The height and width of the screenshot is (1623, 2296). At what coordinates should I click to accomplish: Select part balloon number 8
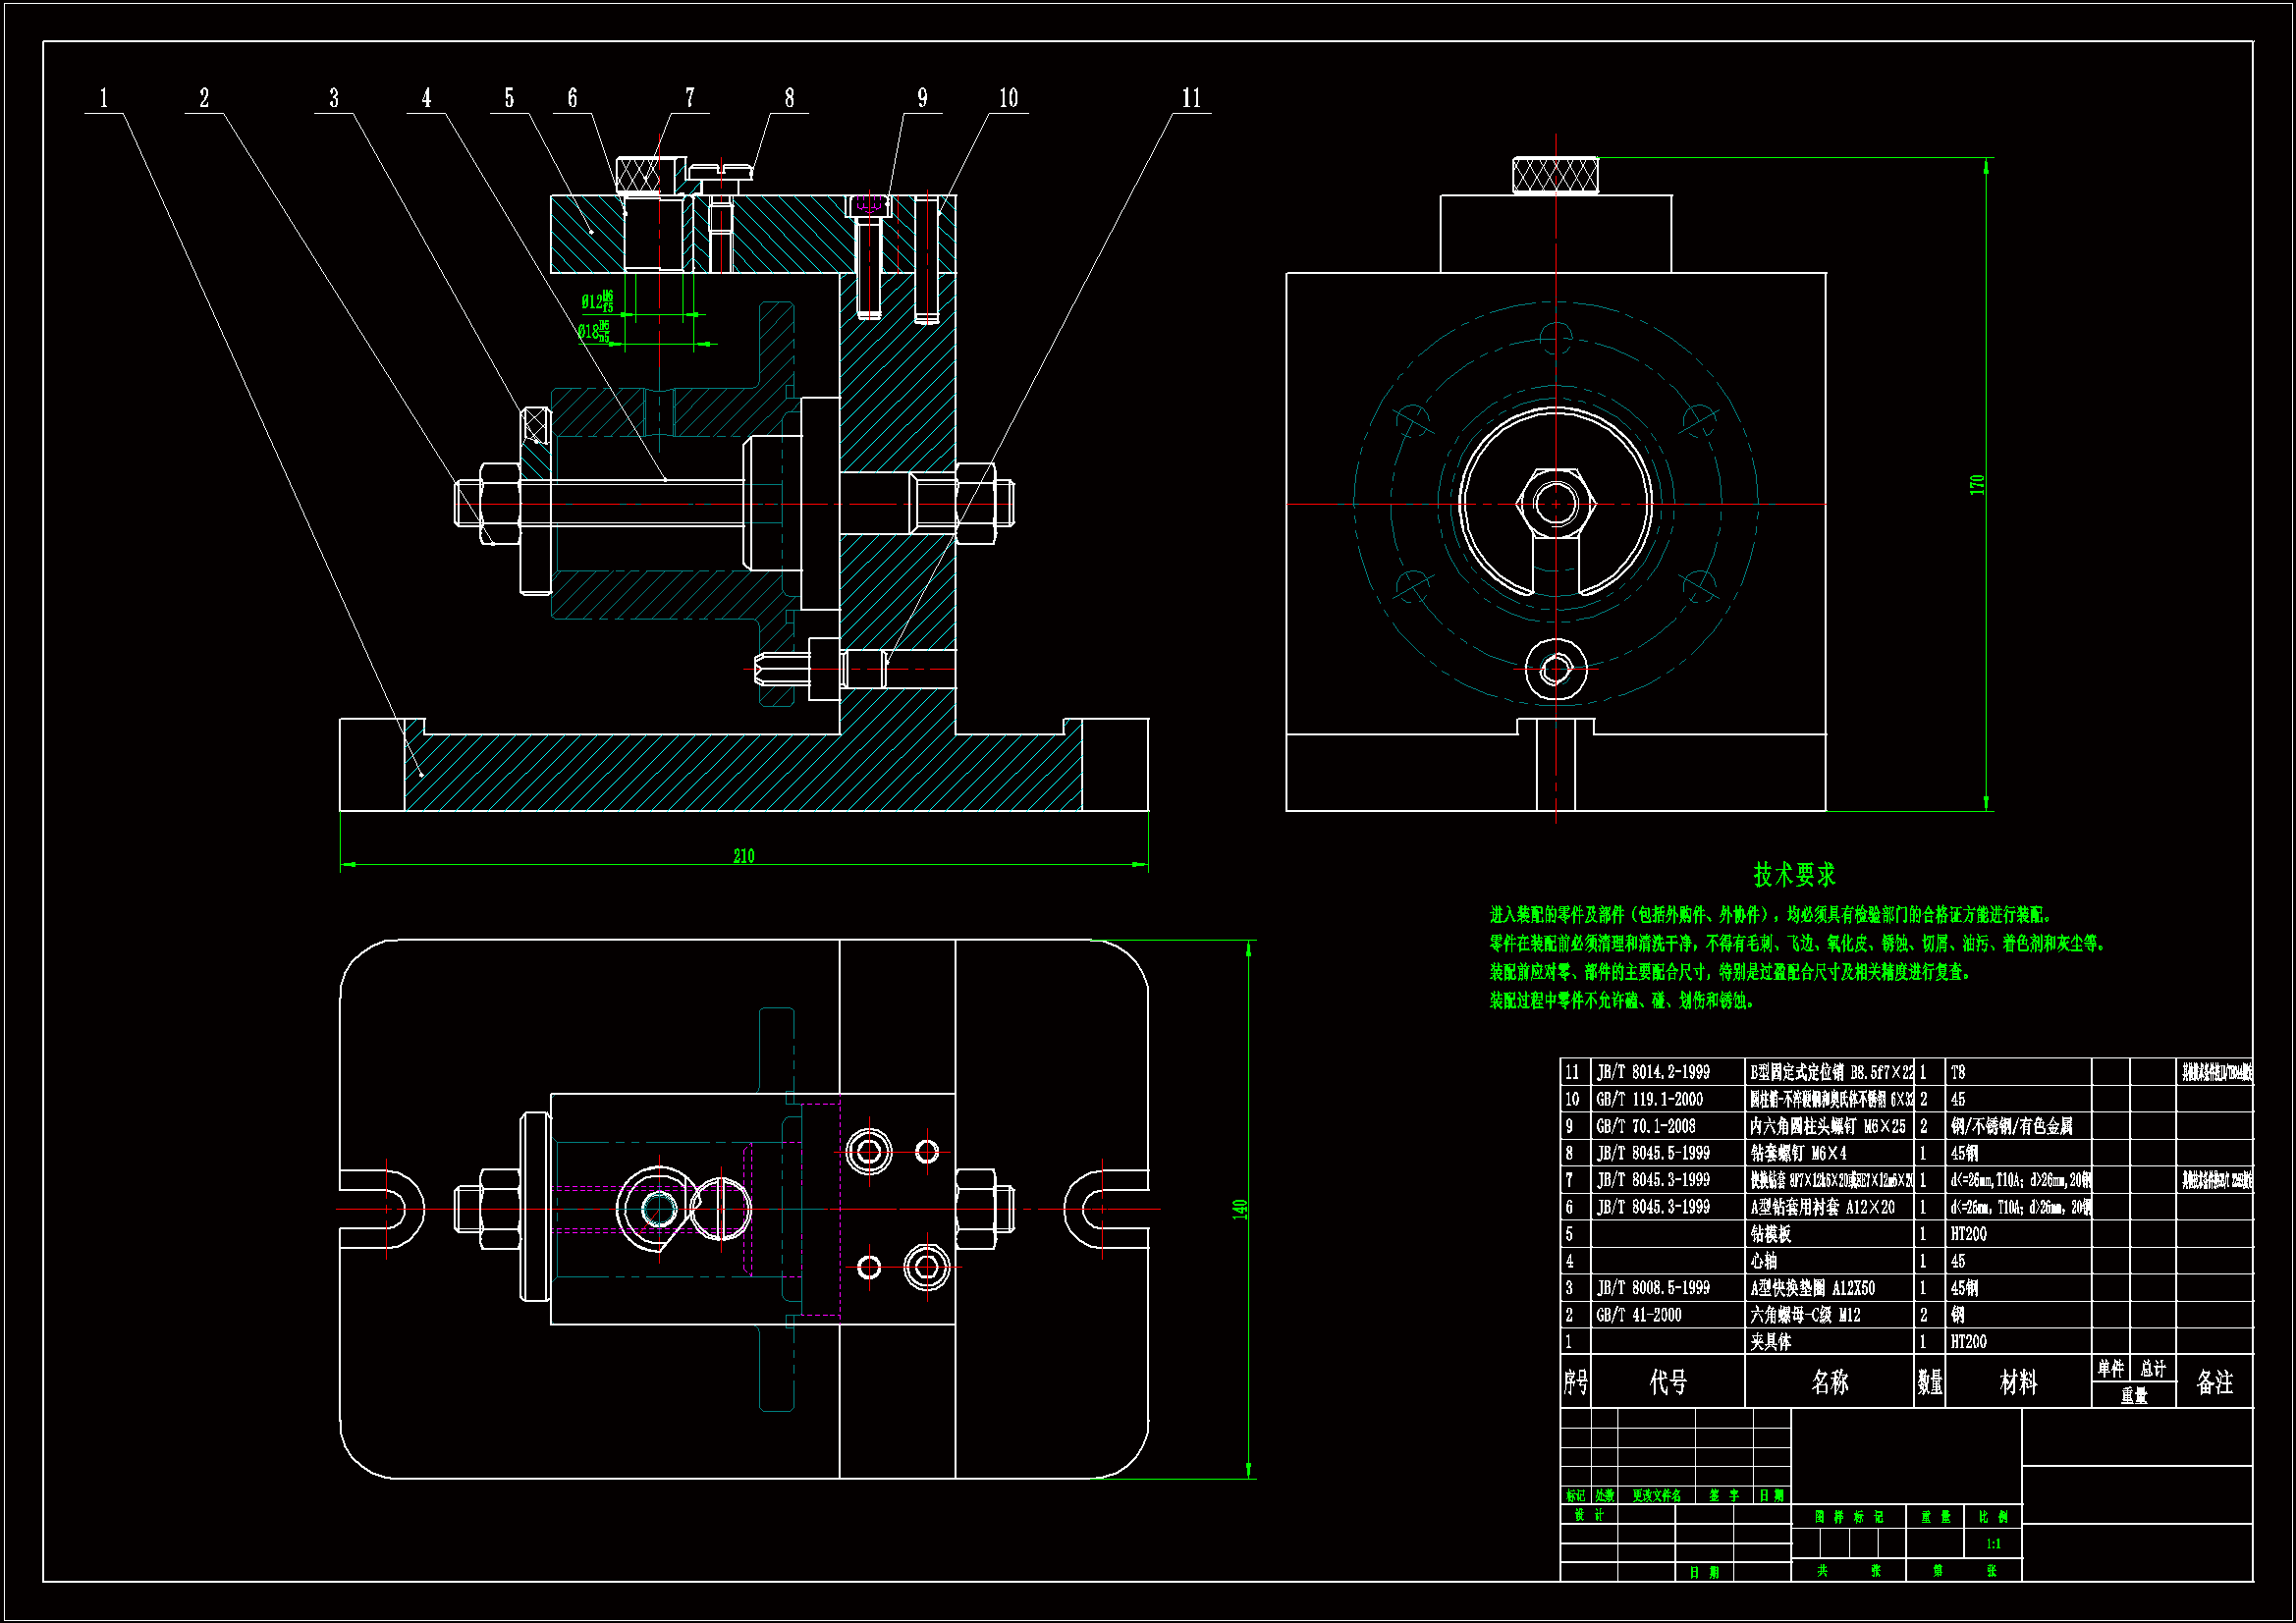[x=789, y=98]
